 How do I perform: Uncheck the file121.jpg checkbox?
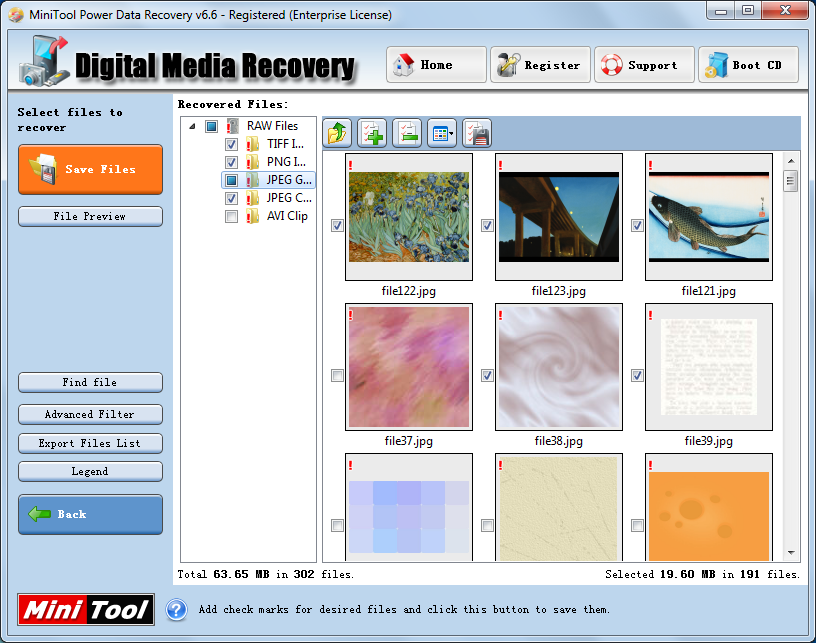point(637,225)
